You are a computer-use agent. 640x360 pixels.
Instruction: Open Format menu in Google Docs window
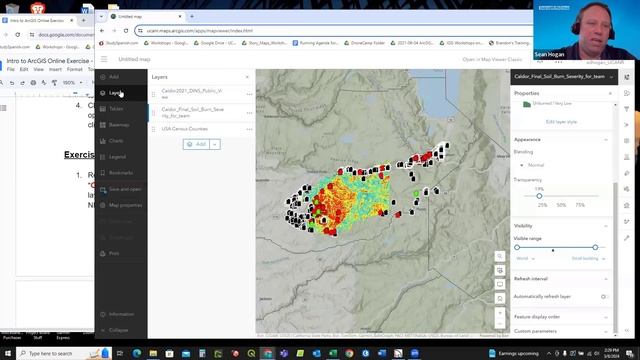point(74,69)
